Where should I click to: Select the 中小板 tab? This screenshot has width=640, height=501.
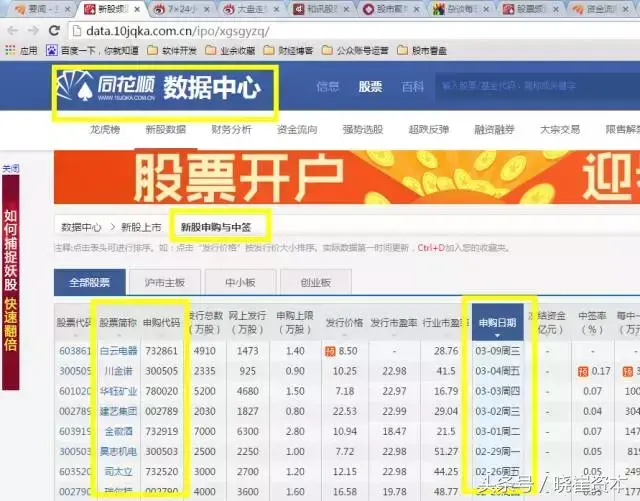tap(240, 282)
